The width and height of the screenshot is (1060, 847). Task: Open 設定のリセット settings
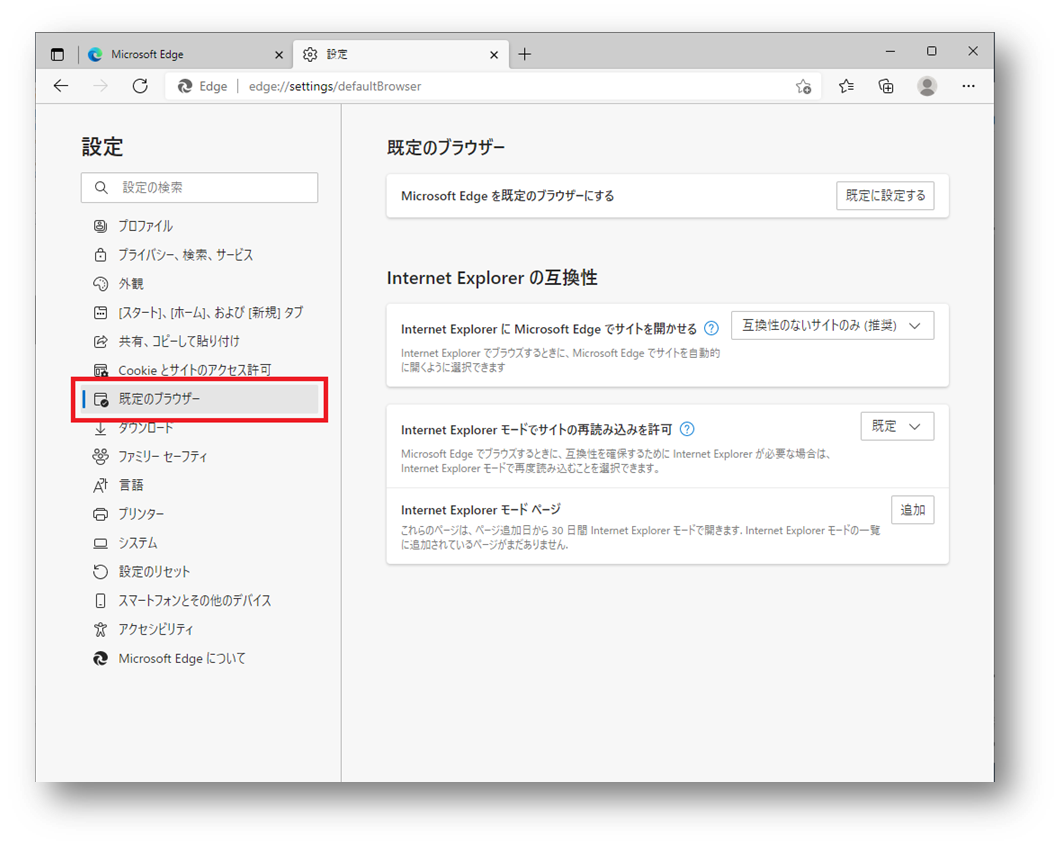[199, 572]
